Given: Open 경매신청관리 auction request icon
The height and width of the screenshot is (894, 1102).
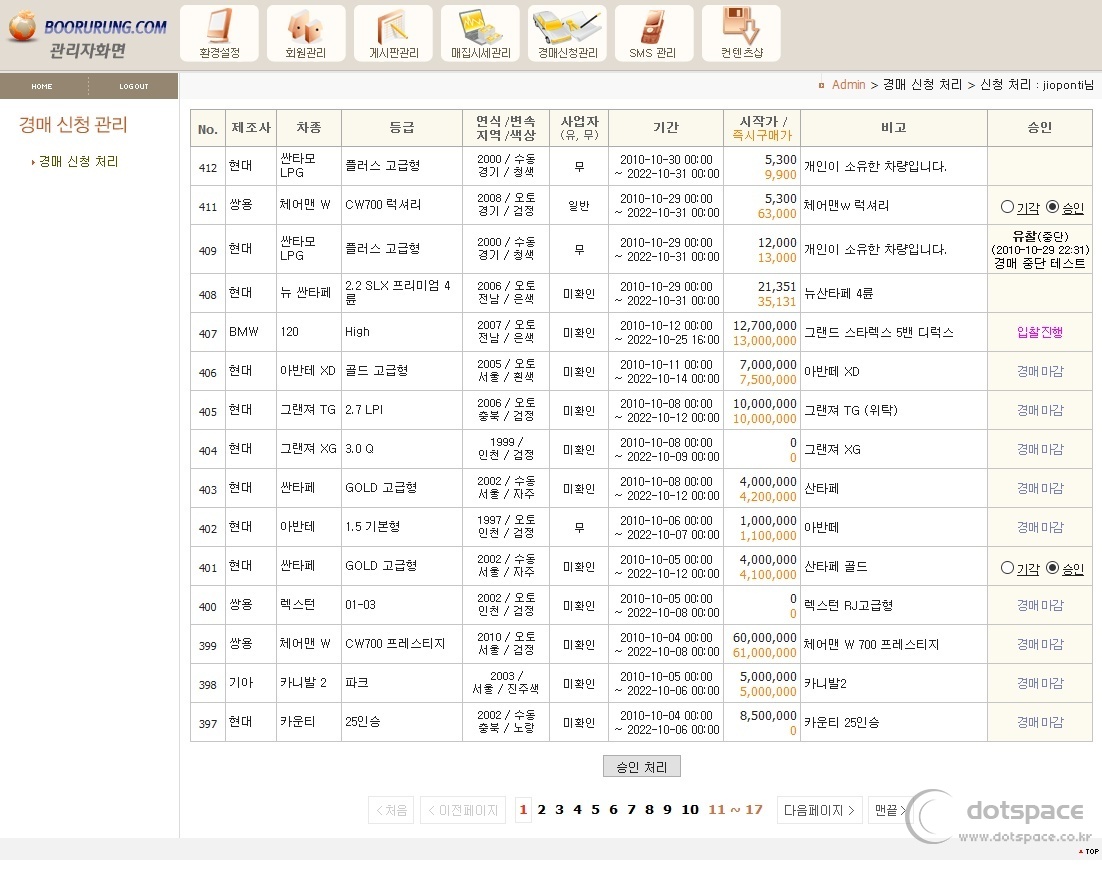Looking at the screenshot, I should pos(566,33).
